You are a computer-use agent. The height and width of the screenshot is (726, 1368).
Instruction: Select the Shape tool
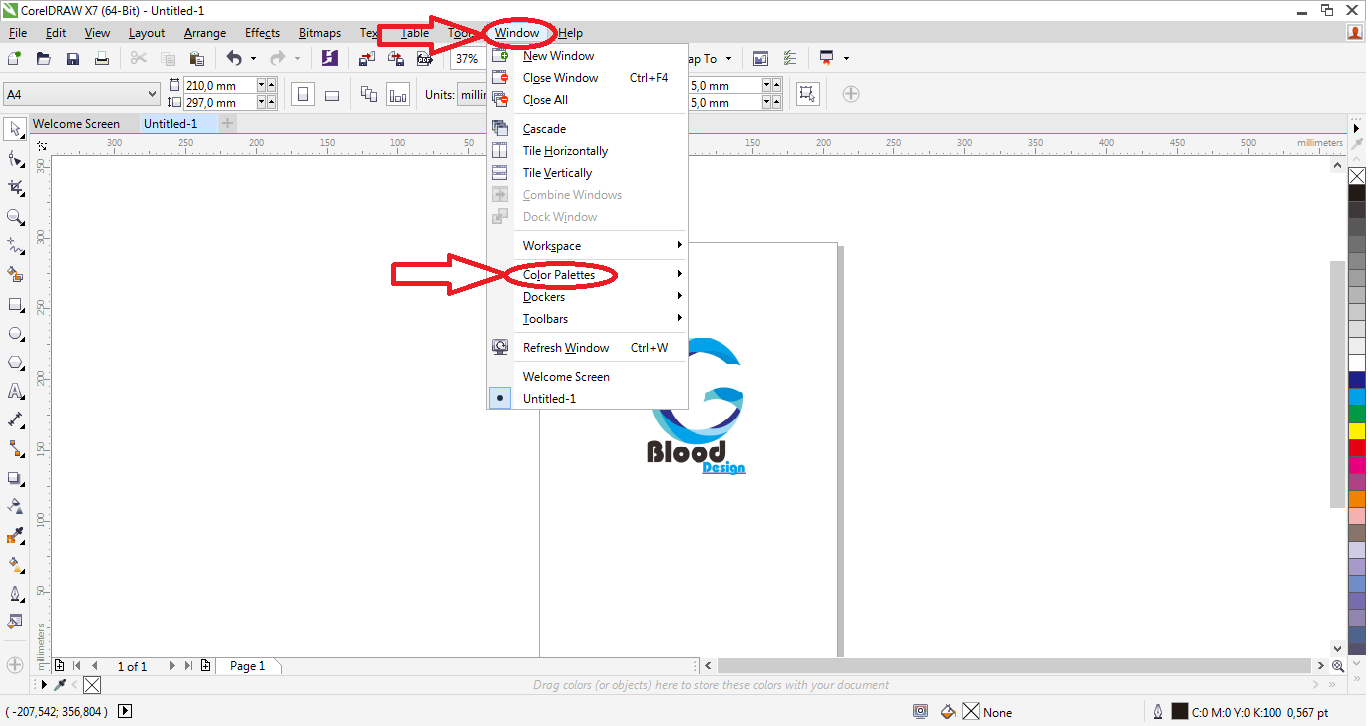(14, 158)
